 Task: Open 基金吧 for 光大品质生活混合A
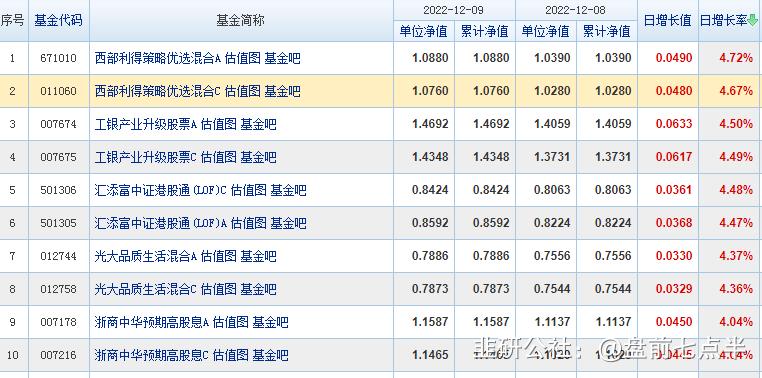pyautogui.click(x=259, y=256)
